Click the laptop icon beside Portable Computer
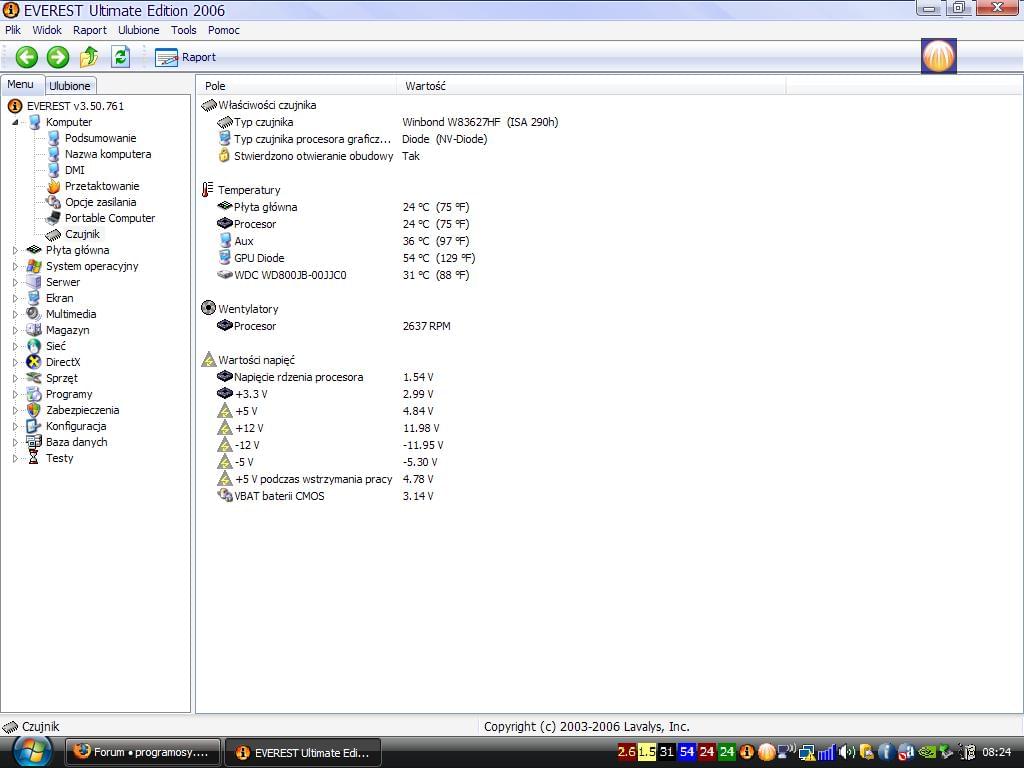 54,218
